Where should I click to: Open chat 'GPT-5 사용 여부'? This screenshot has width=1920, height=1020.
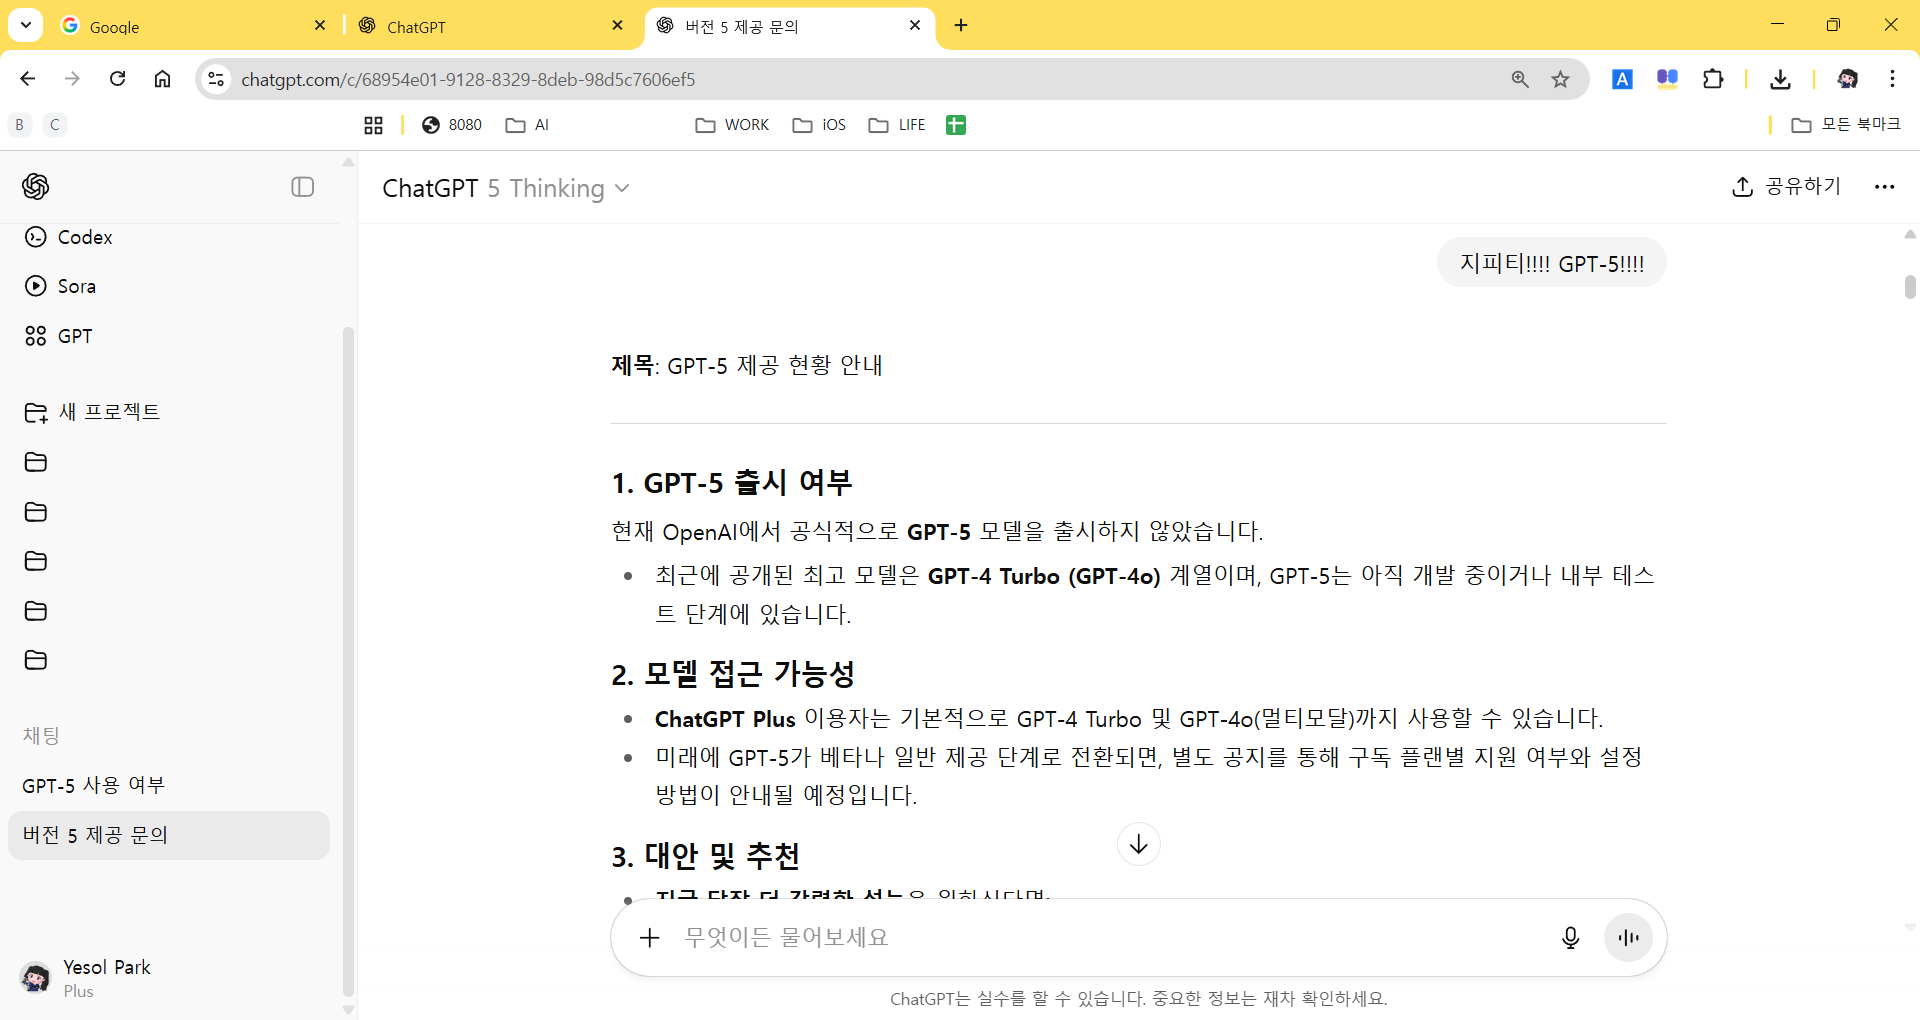pos(169,786)
